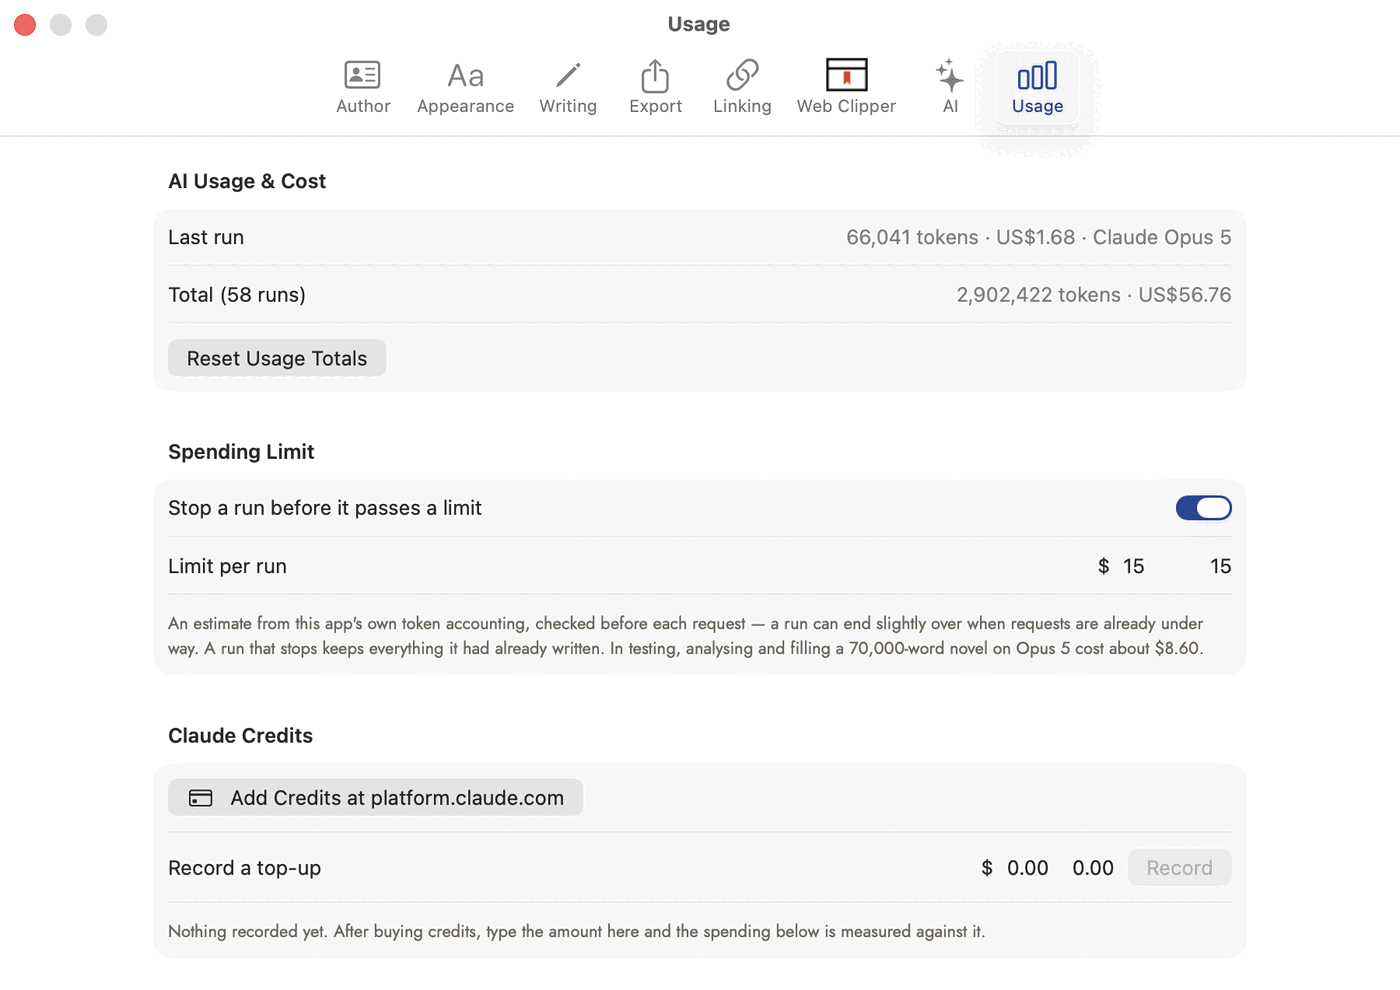Open the Export preferences pane

tap(655, 88)
